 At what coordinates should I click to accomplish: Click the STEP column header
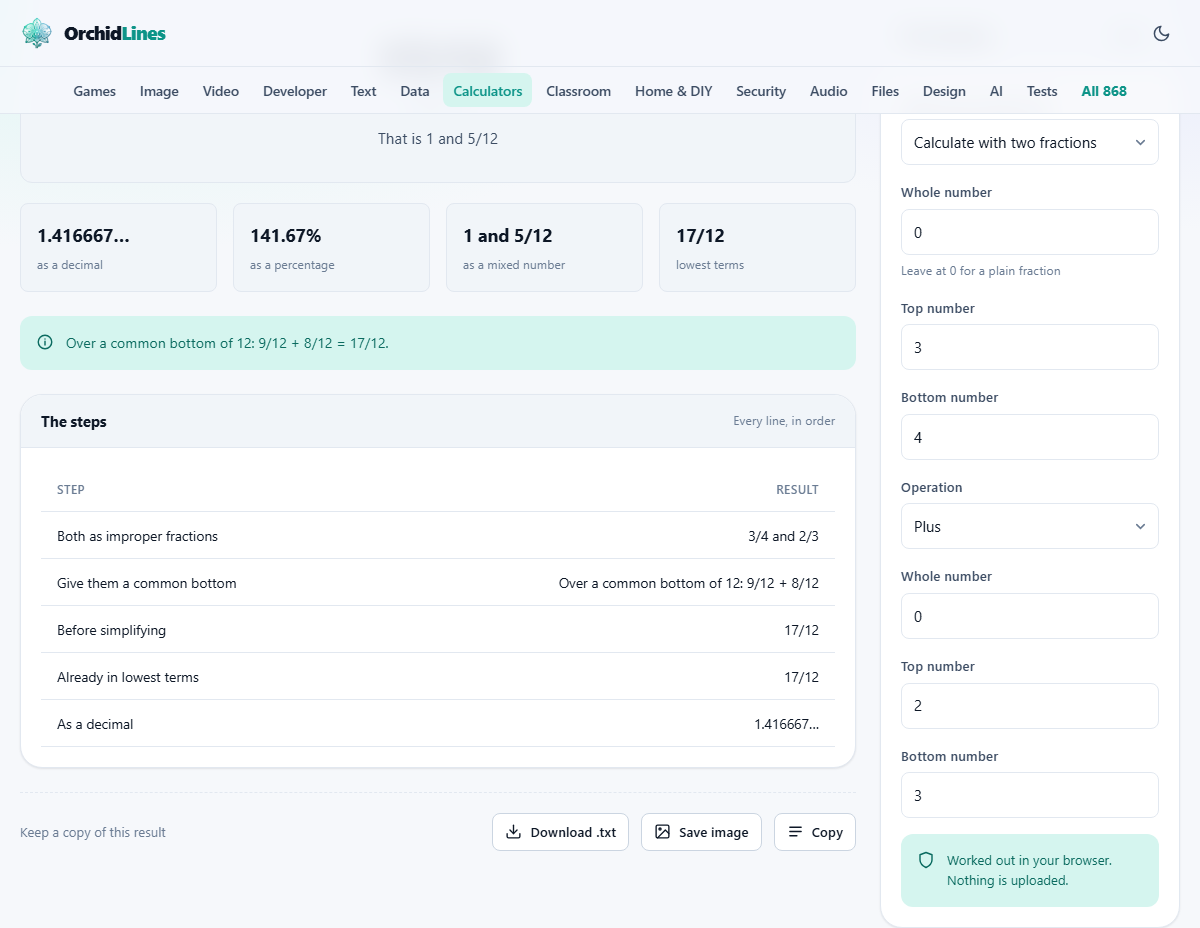[x=71, y=490]
